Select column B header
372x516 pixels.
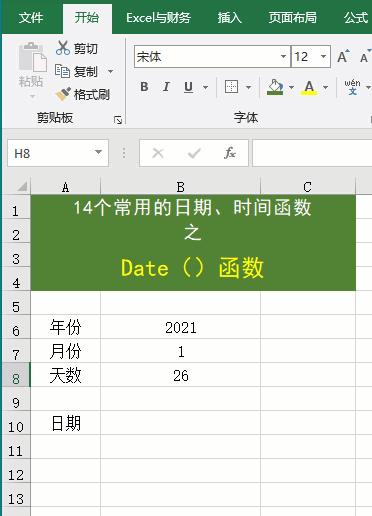tap(180, 187)
